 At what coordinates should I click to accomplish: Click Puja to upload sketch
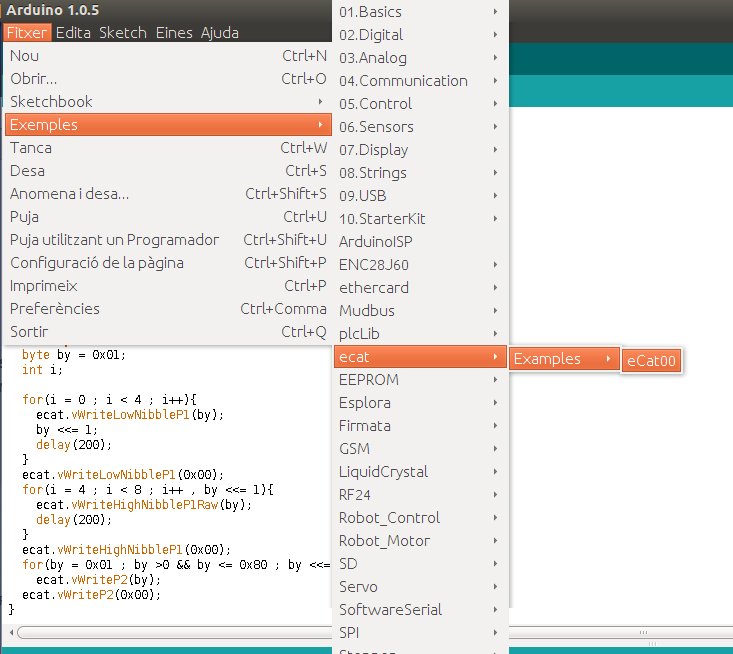(168, 216)
